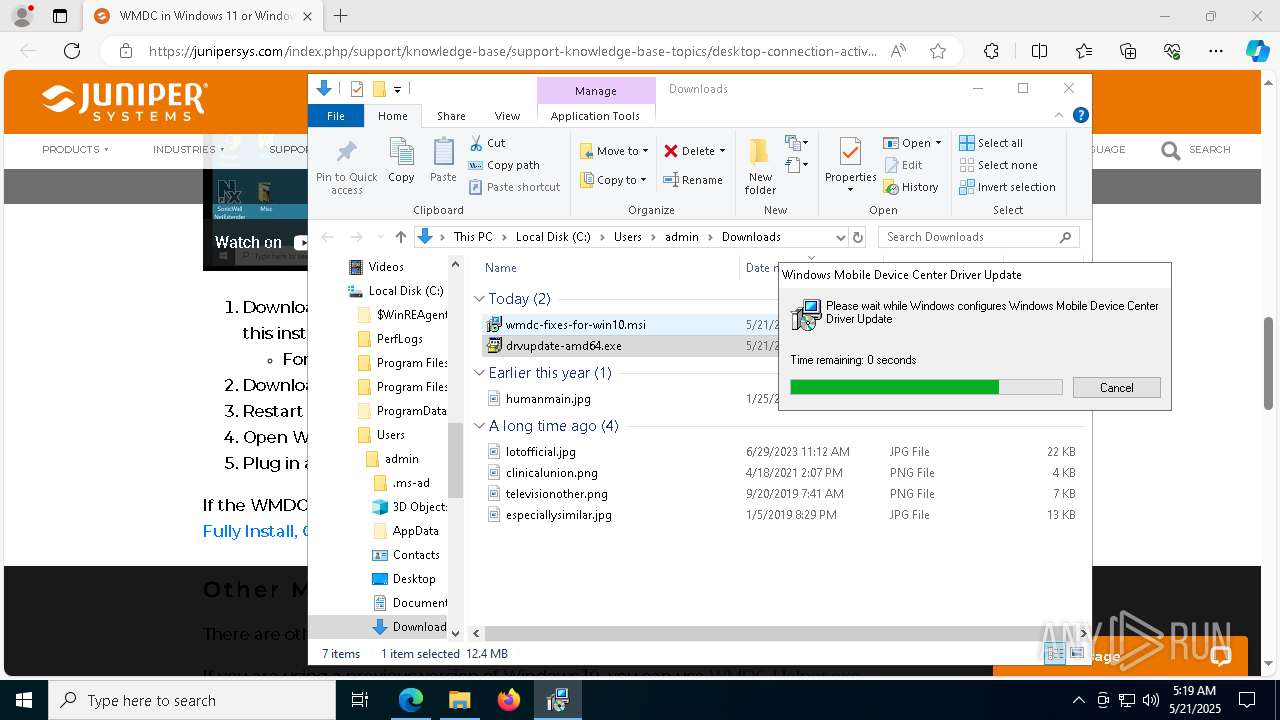Screen dimensions: 1280x720
Task: Create a New folder from ribbon
Action: [x=760, y=166]
